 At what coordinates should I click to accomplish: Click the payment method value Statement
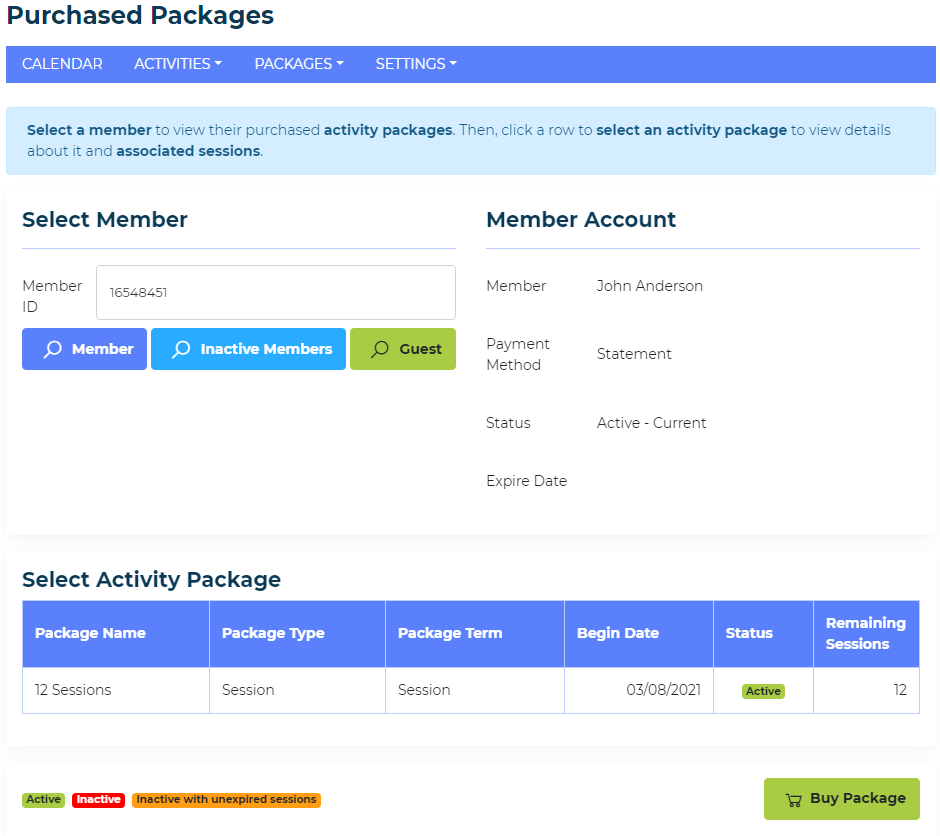pos(634,354)
